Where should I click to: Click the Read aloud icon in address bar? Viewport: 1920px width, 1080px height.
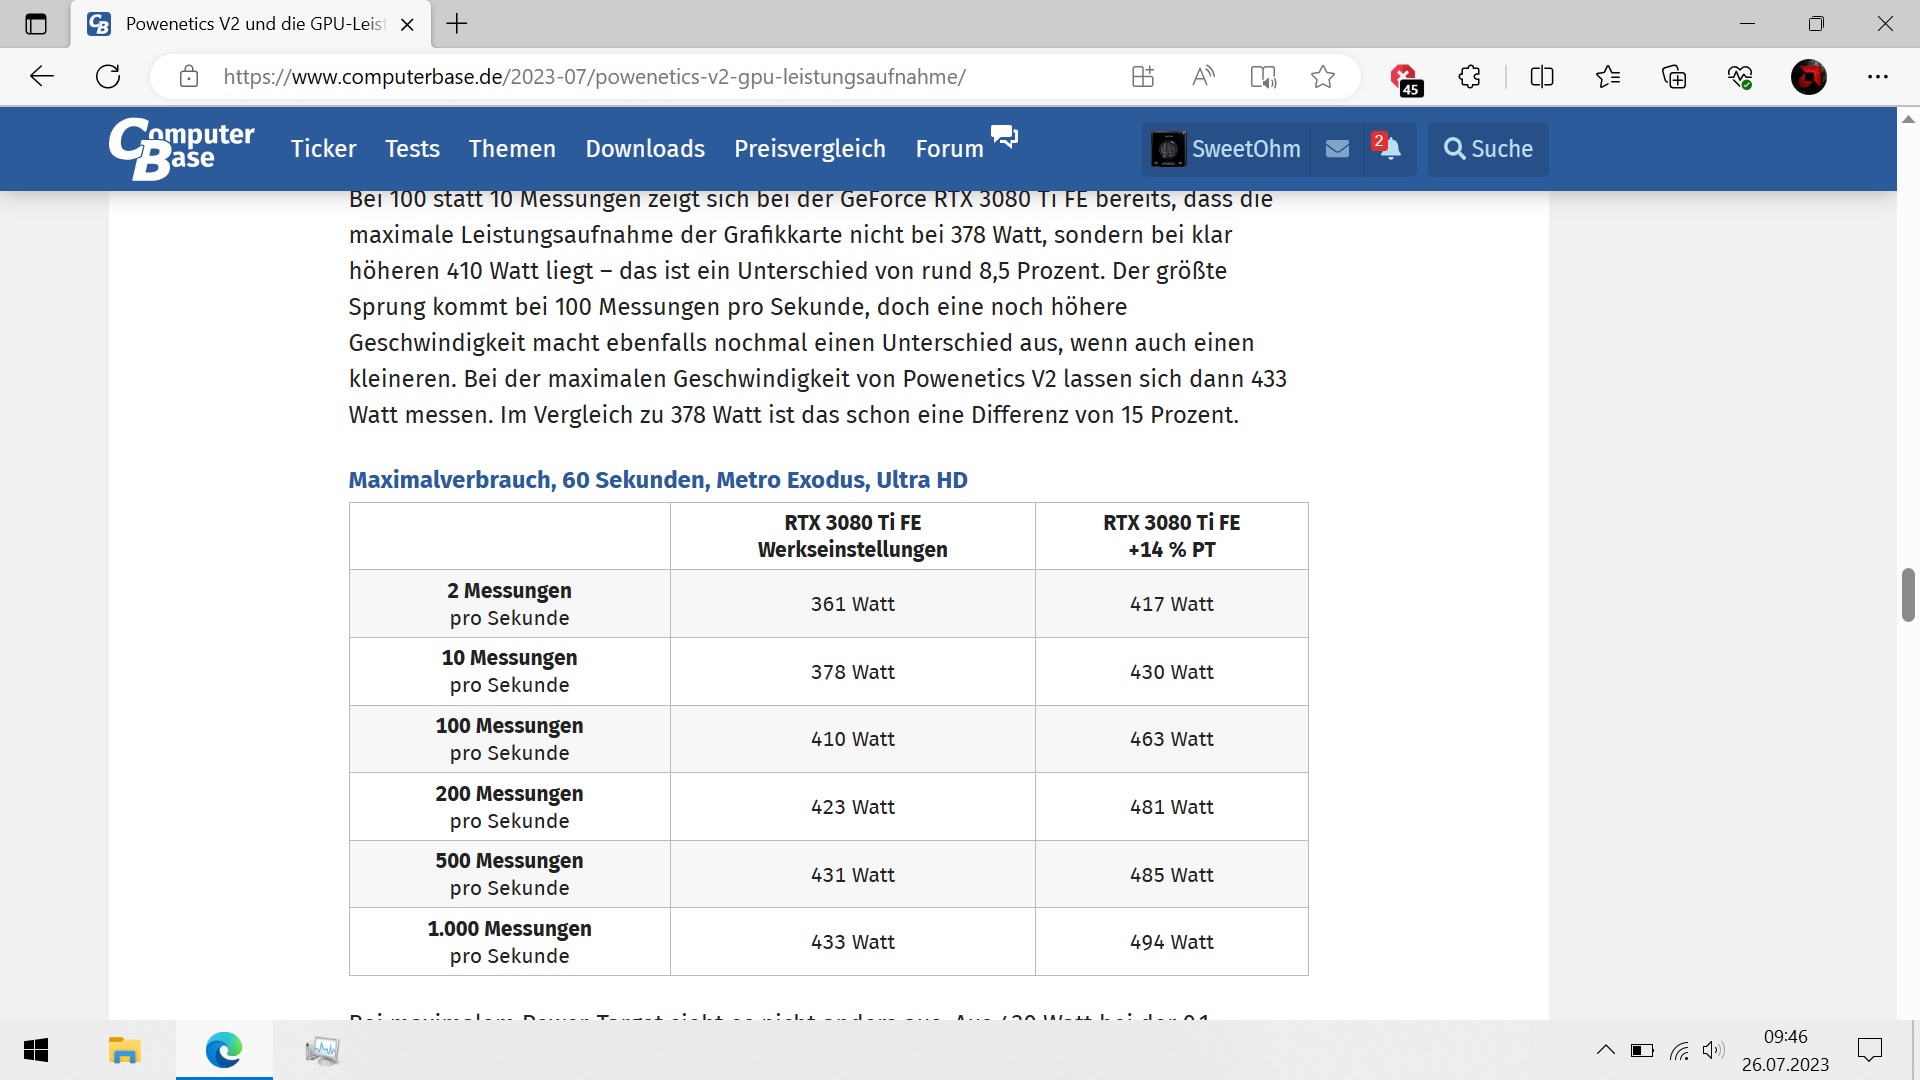click(x=1203, y=77)
